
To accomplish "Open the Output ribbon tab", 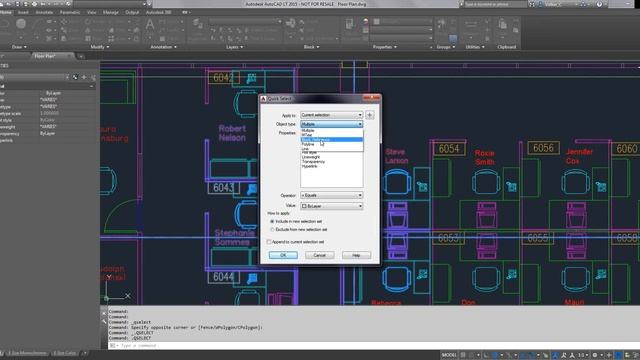I will (132, 12).
